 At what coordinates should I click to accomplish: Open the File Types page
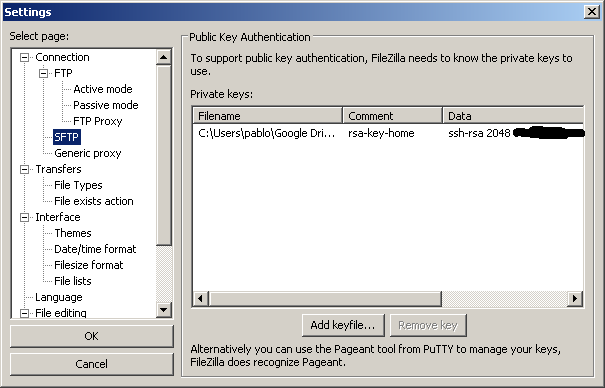[78, 185]
